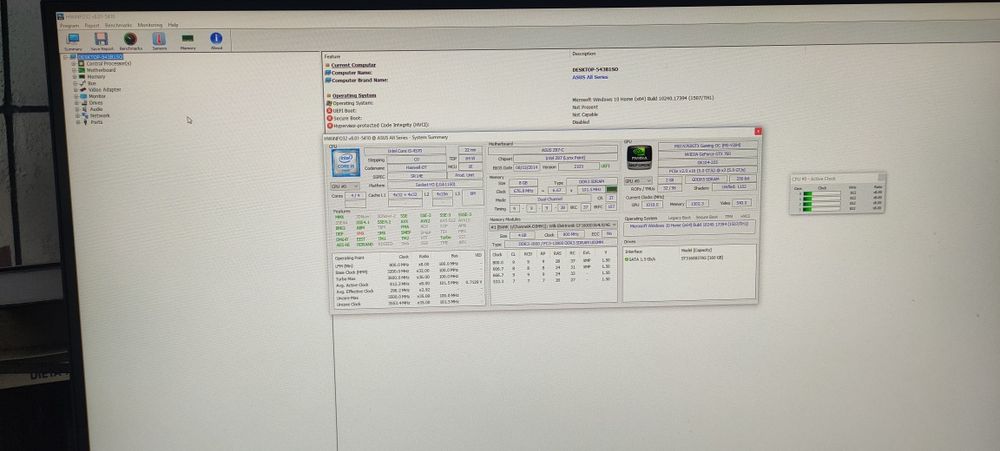Close the System Summary window

[758, 131]
